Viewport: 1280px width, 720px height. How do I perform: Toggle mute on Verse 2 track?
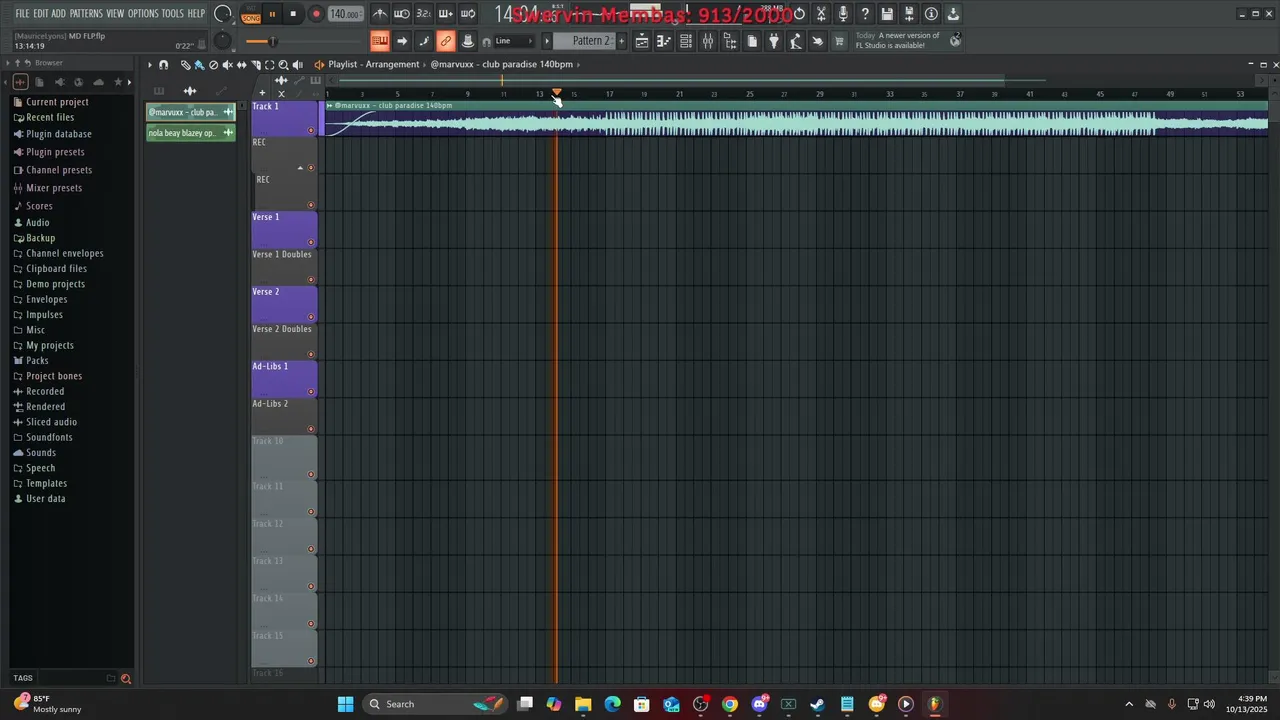(x=311, y=317)
